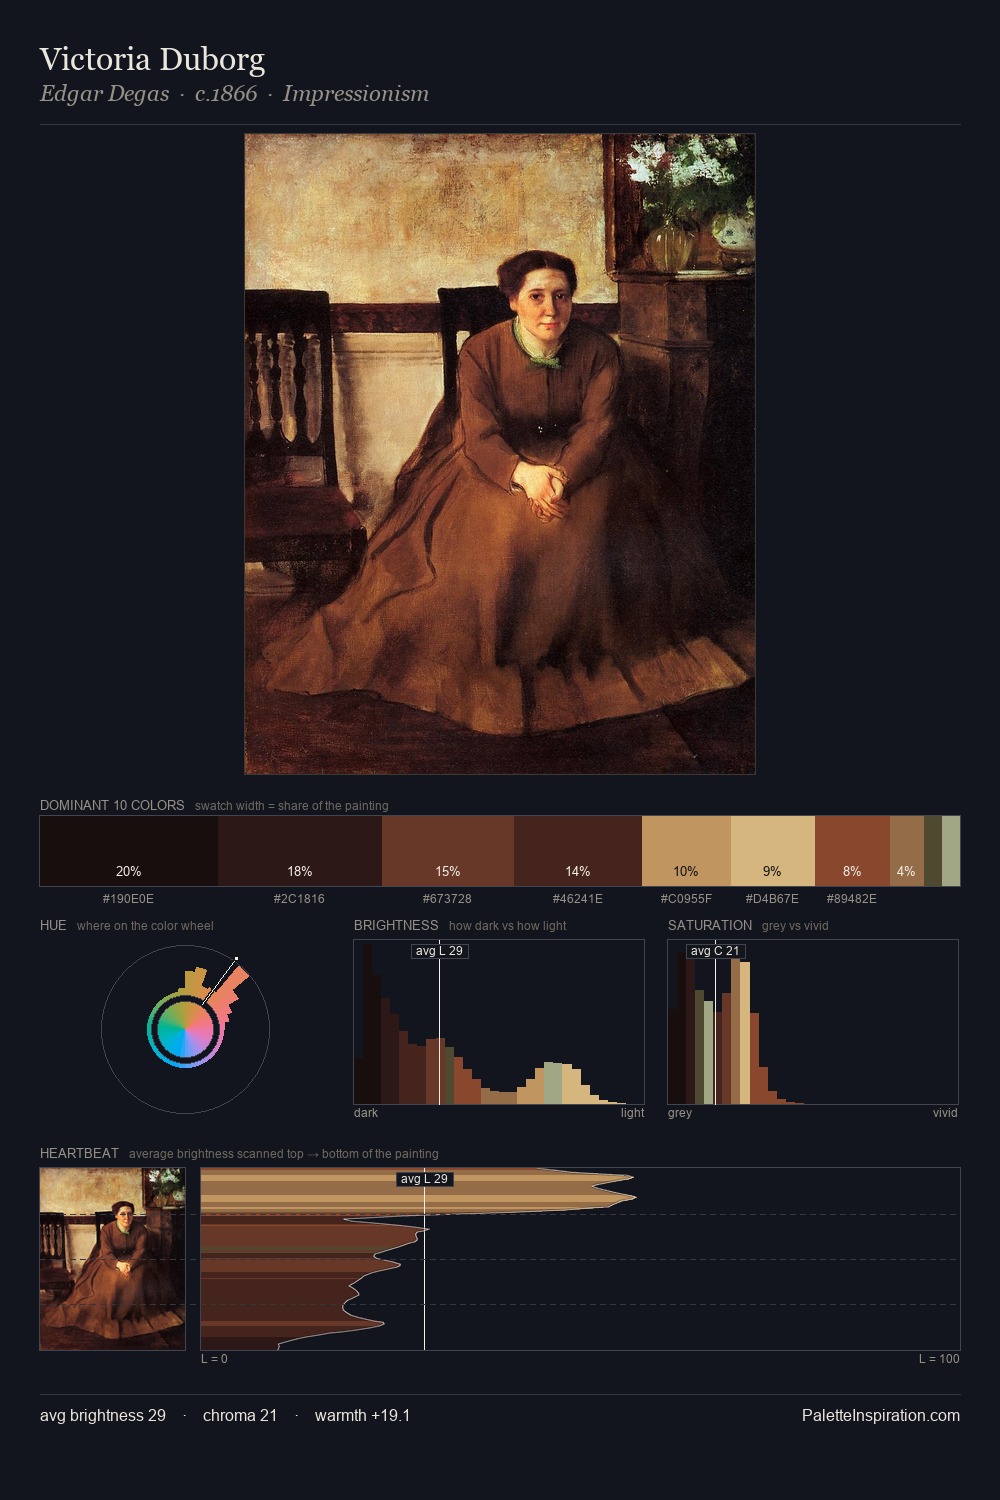The width and height of the screenshot is (1000, 1500).
Task: Click the footer stat "avg brightness 29"
Action: (x=103, y=1415)
